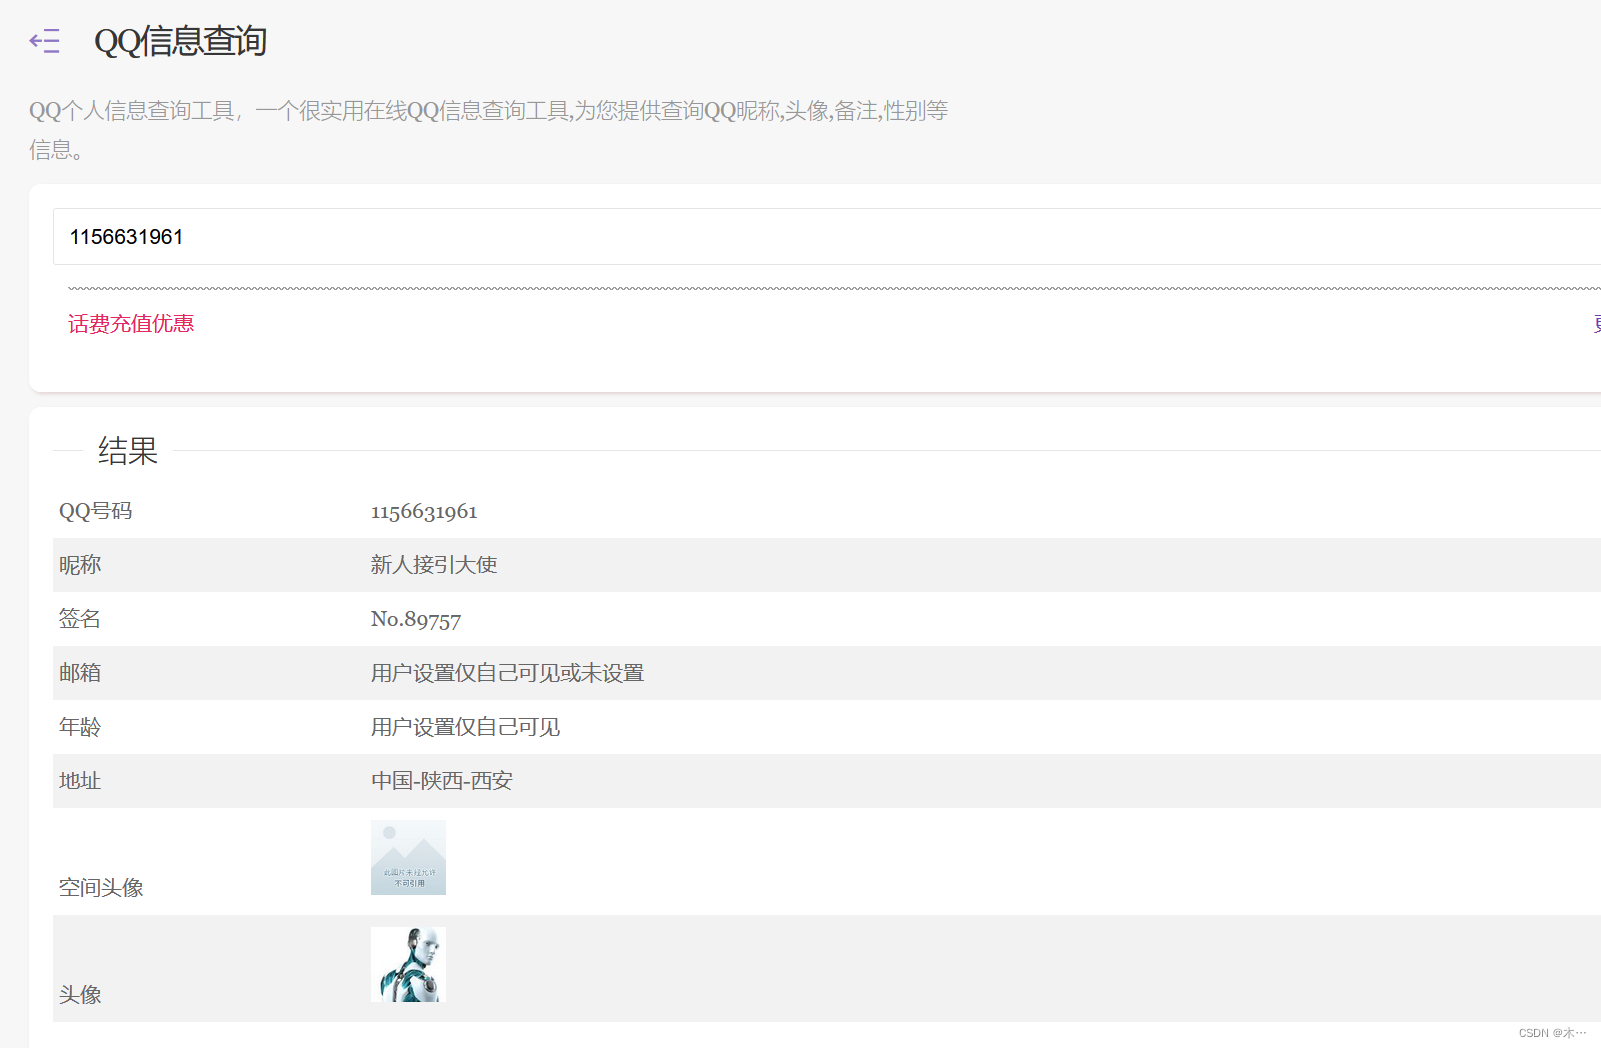
Task: Open the robot 头像 avatar image
Action: point(408,965)
